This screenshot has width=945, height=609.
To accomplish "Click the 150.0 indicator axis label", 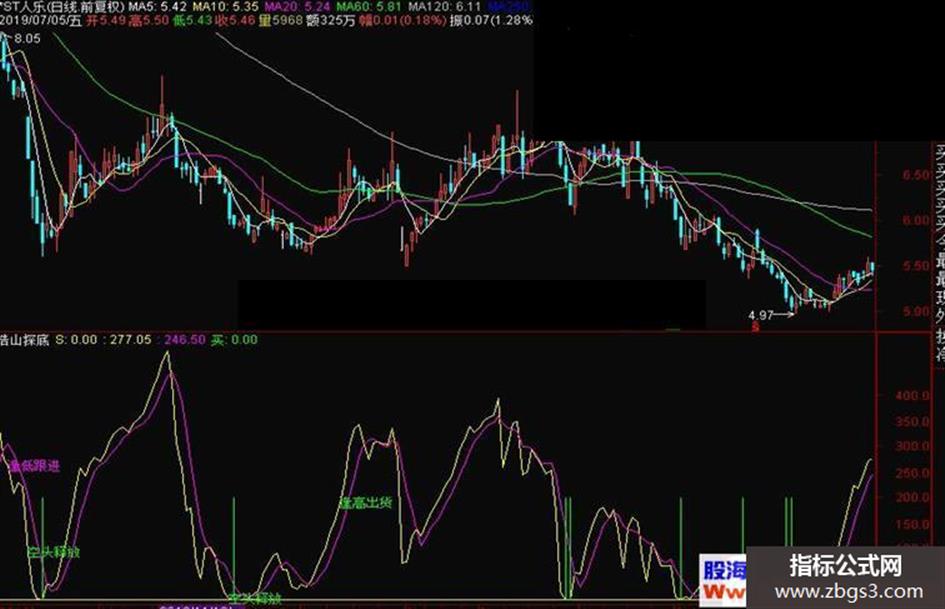I will [x=913, y=524].
